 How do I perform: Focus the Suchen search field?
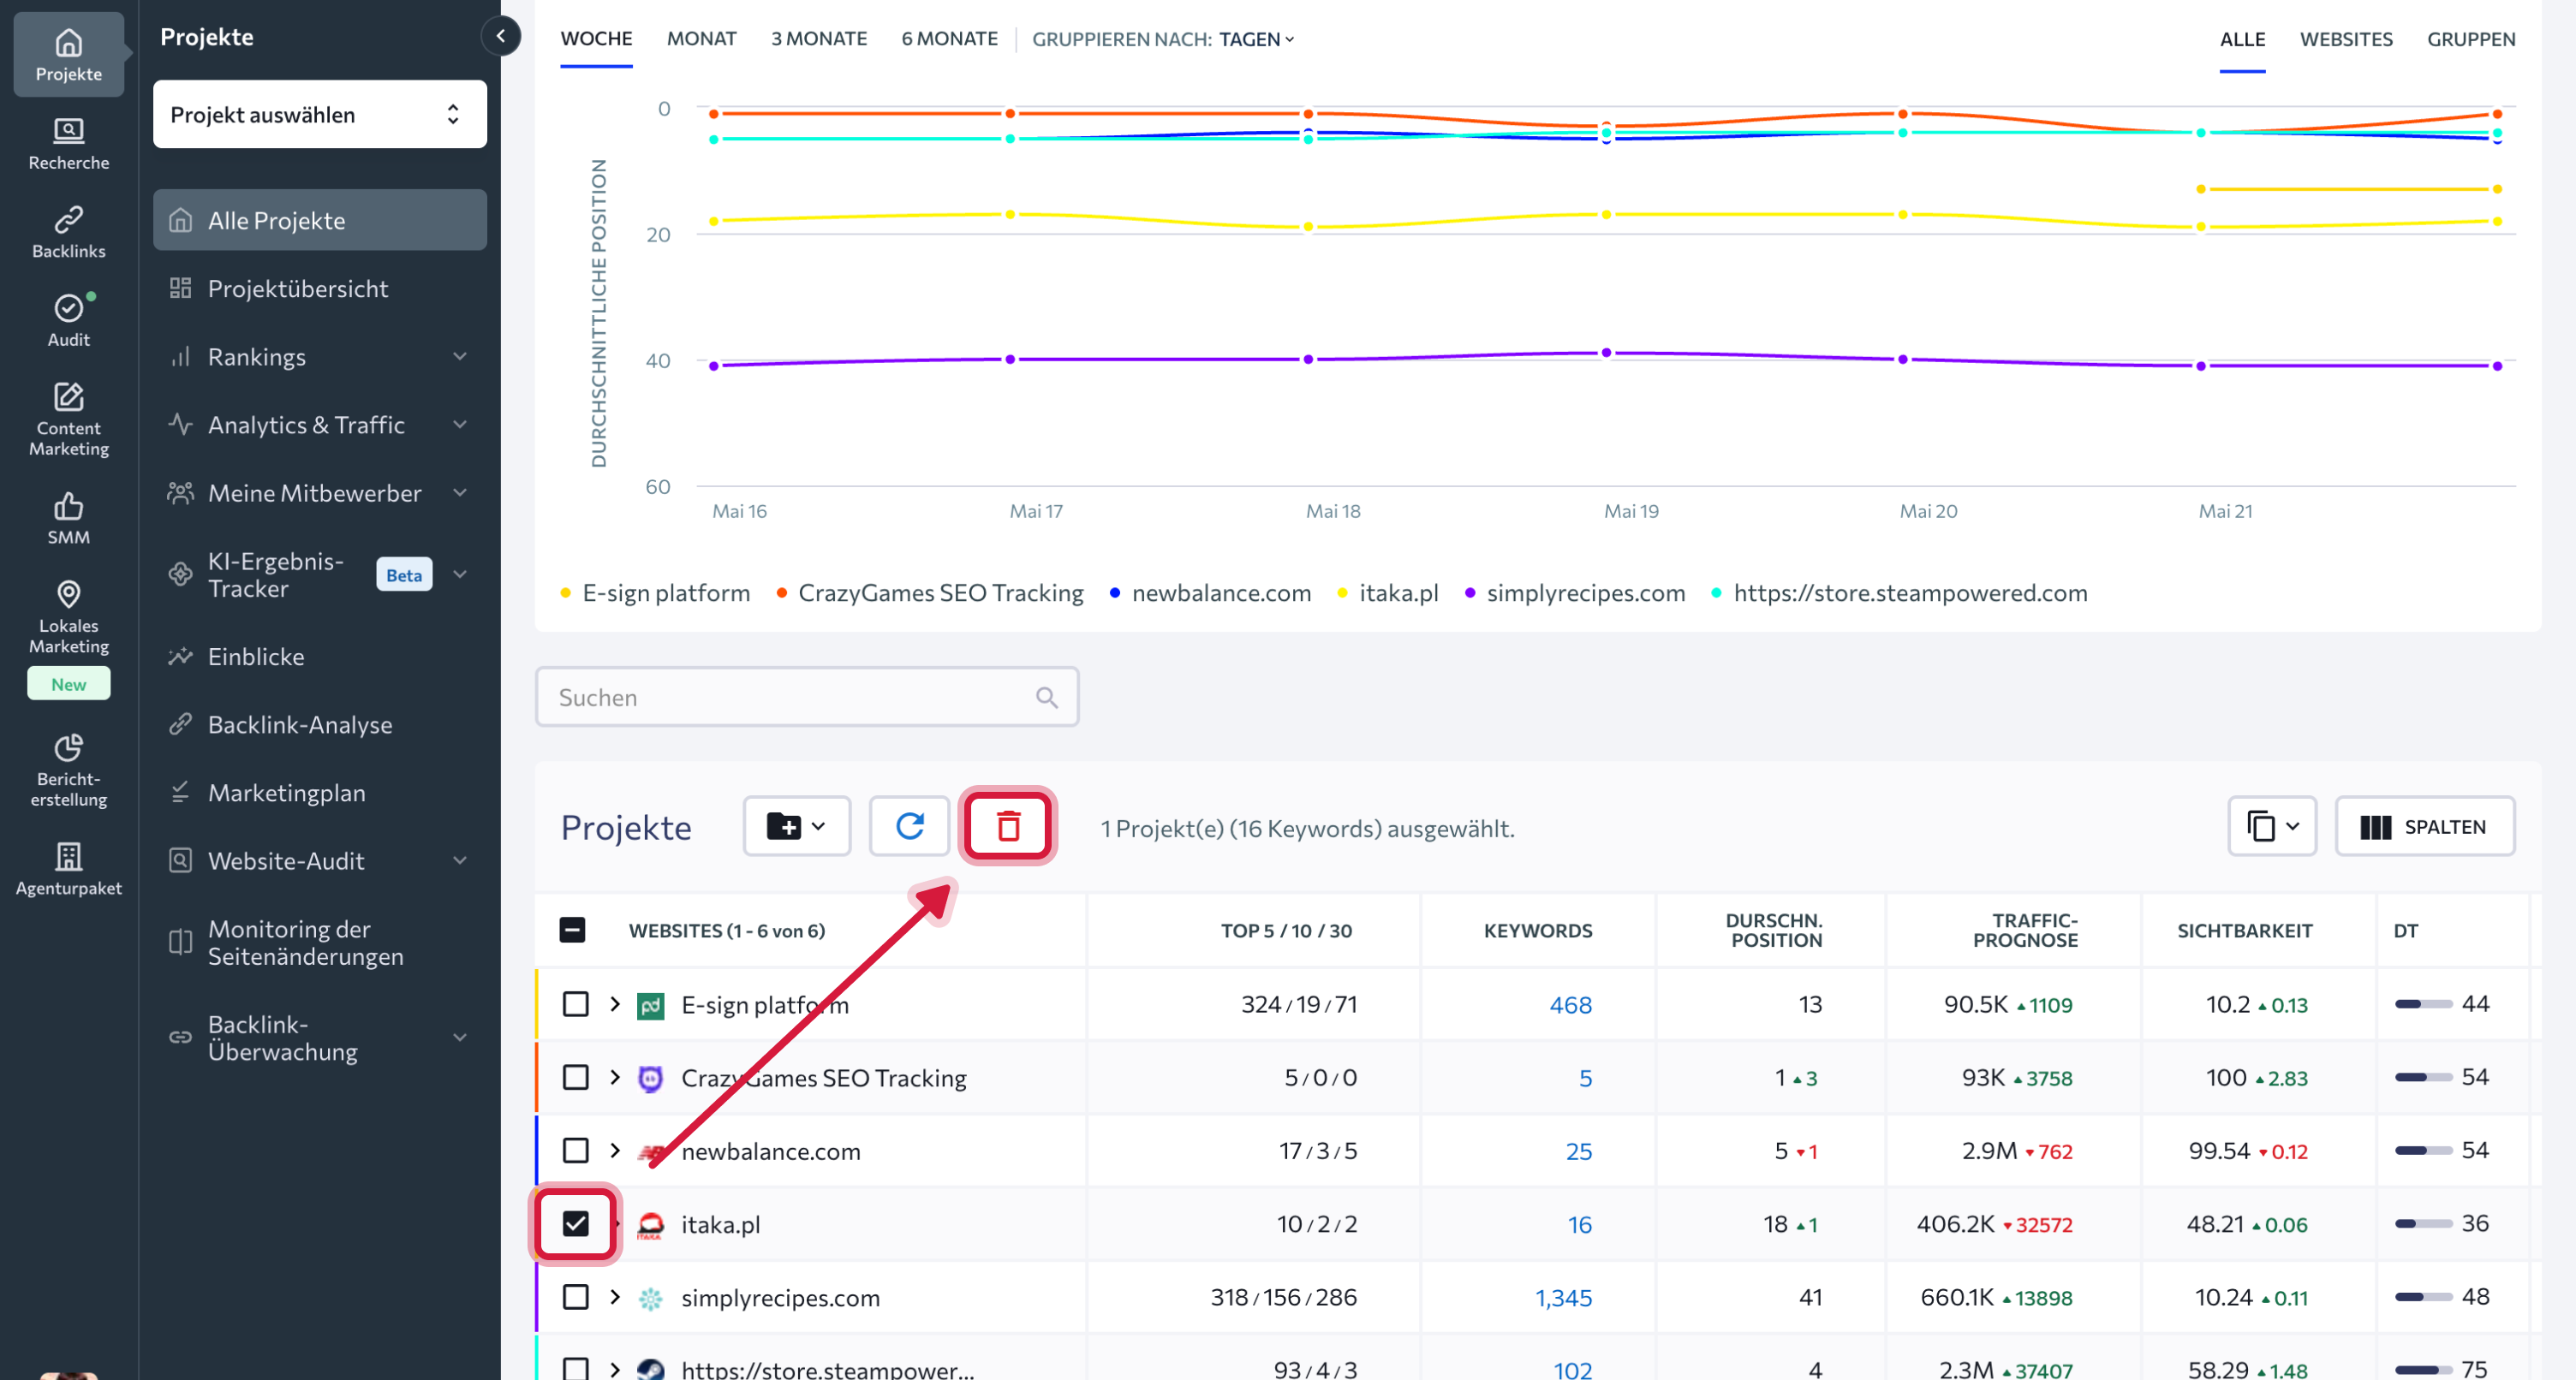(806, 697)
